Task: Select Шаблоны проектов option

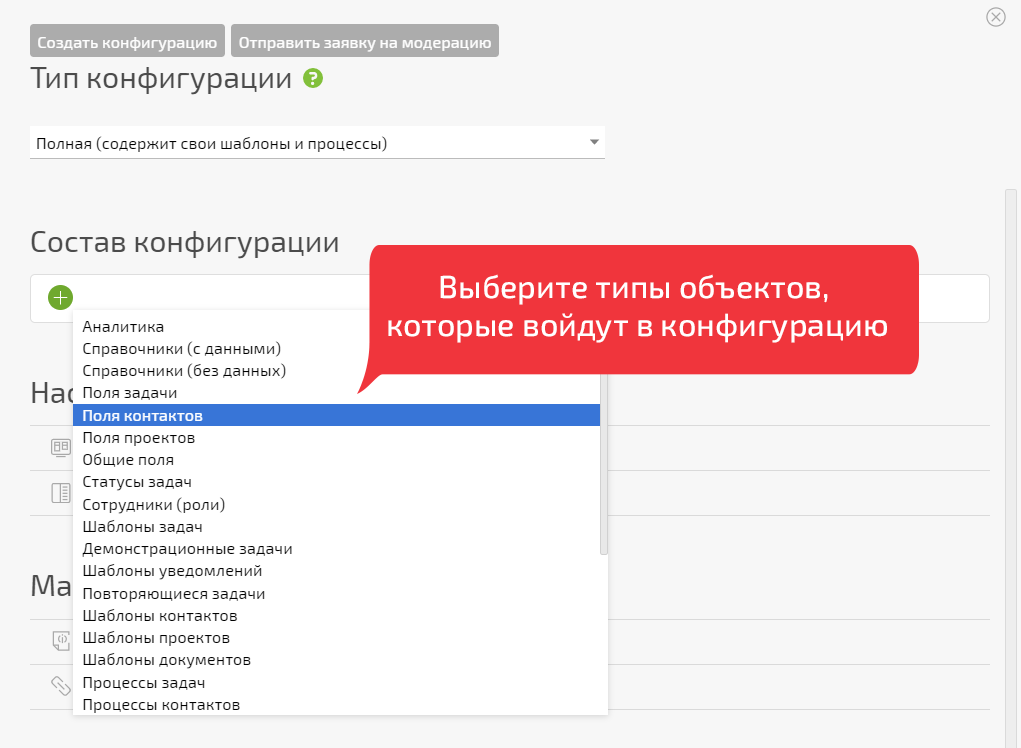Action: (337, 638)
